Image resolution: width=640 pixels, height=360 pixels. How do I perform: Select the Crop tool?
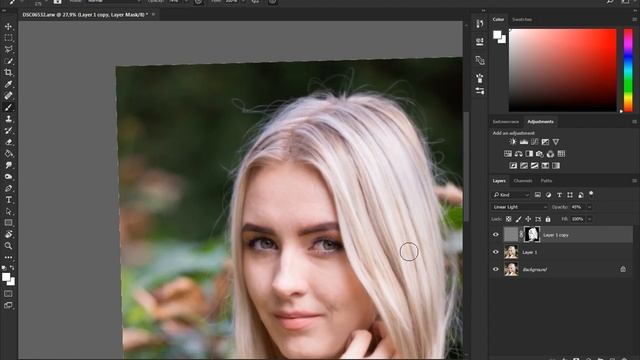click(8, 72)
